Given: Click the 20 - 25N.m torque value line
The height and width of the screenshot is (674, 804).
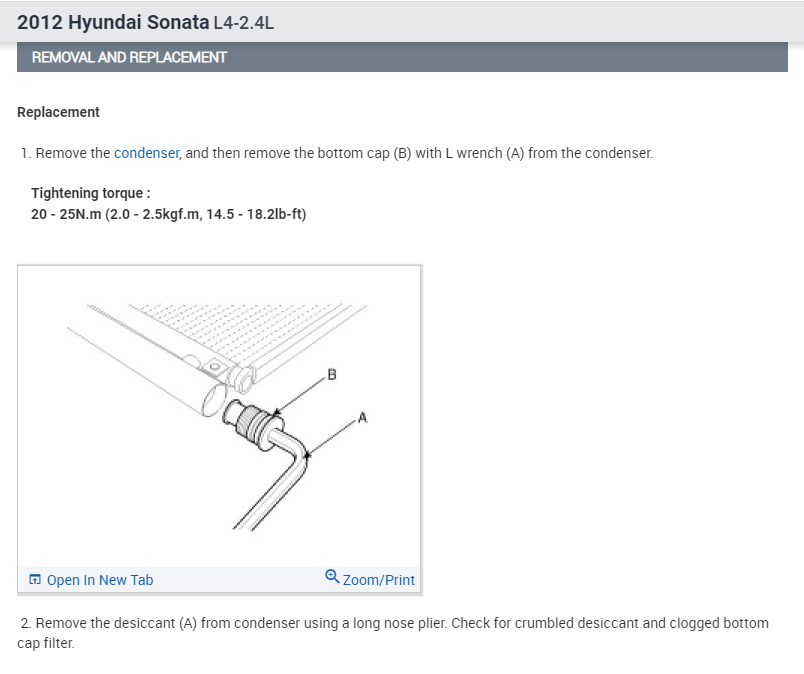Looking at the screenshot, I should (x=168, y=214).
